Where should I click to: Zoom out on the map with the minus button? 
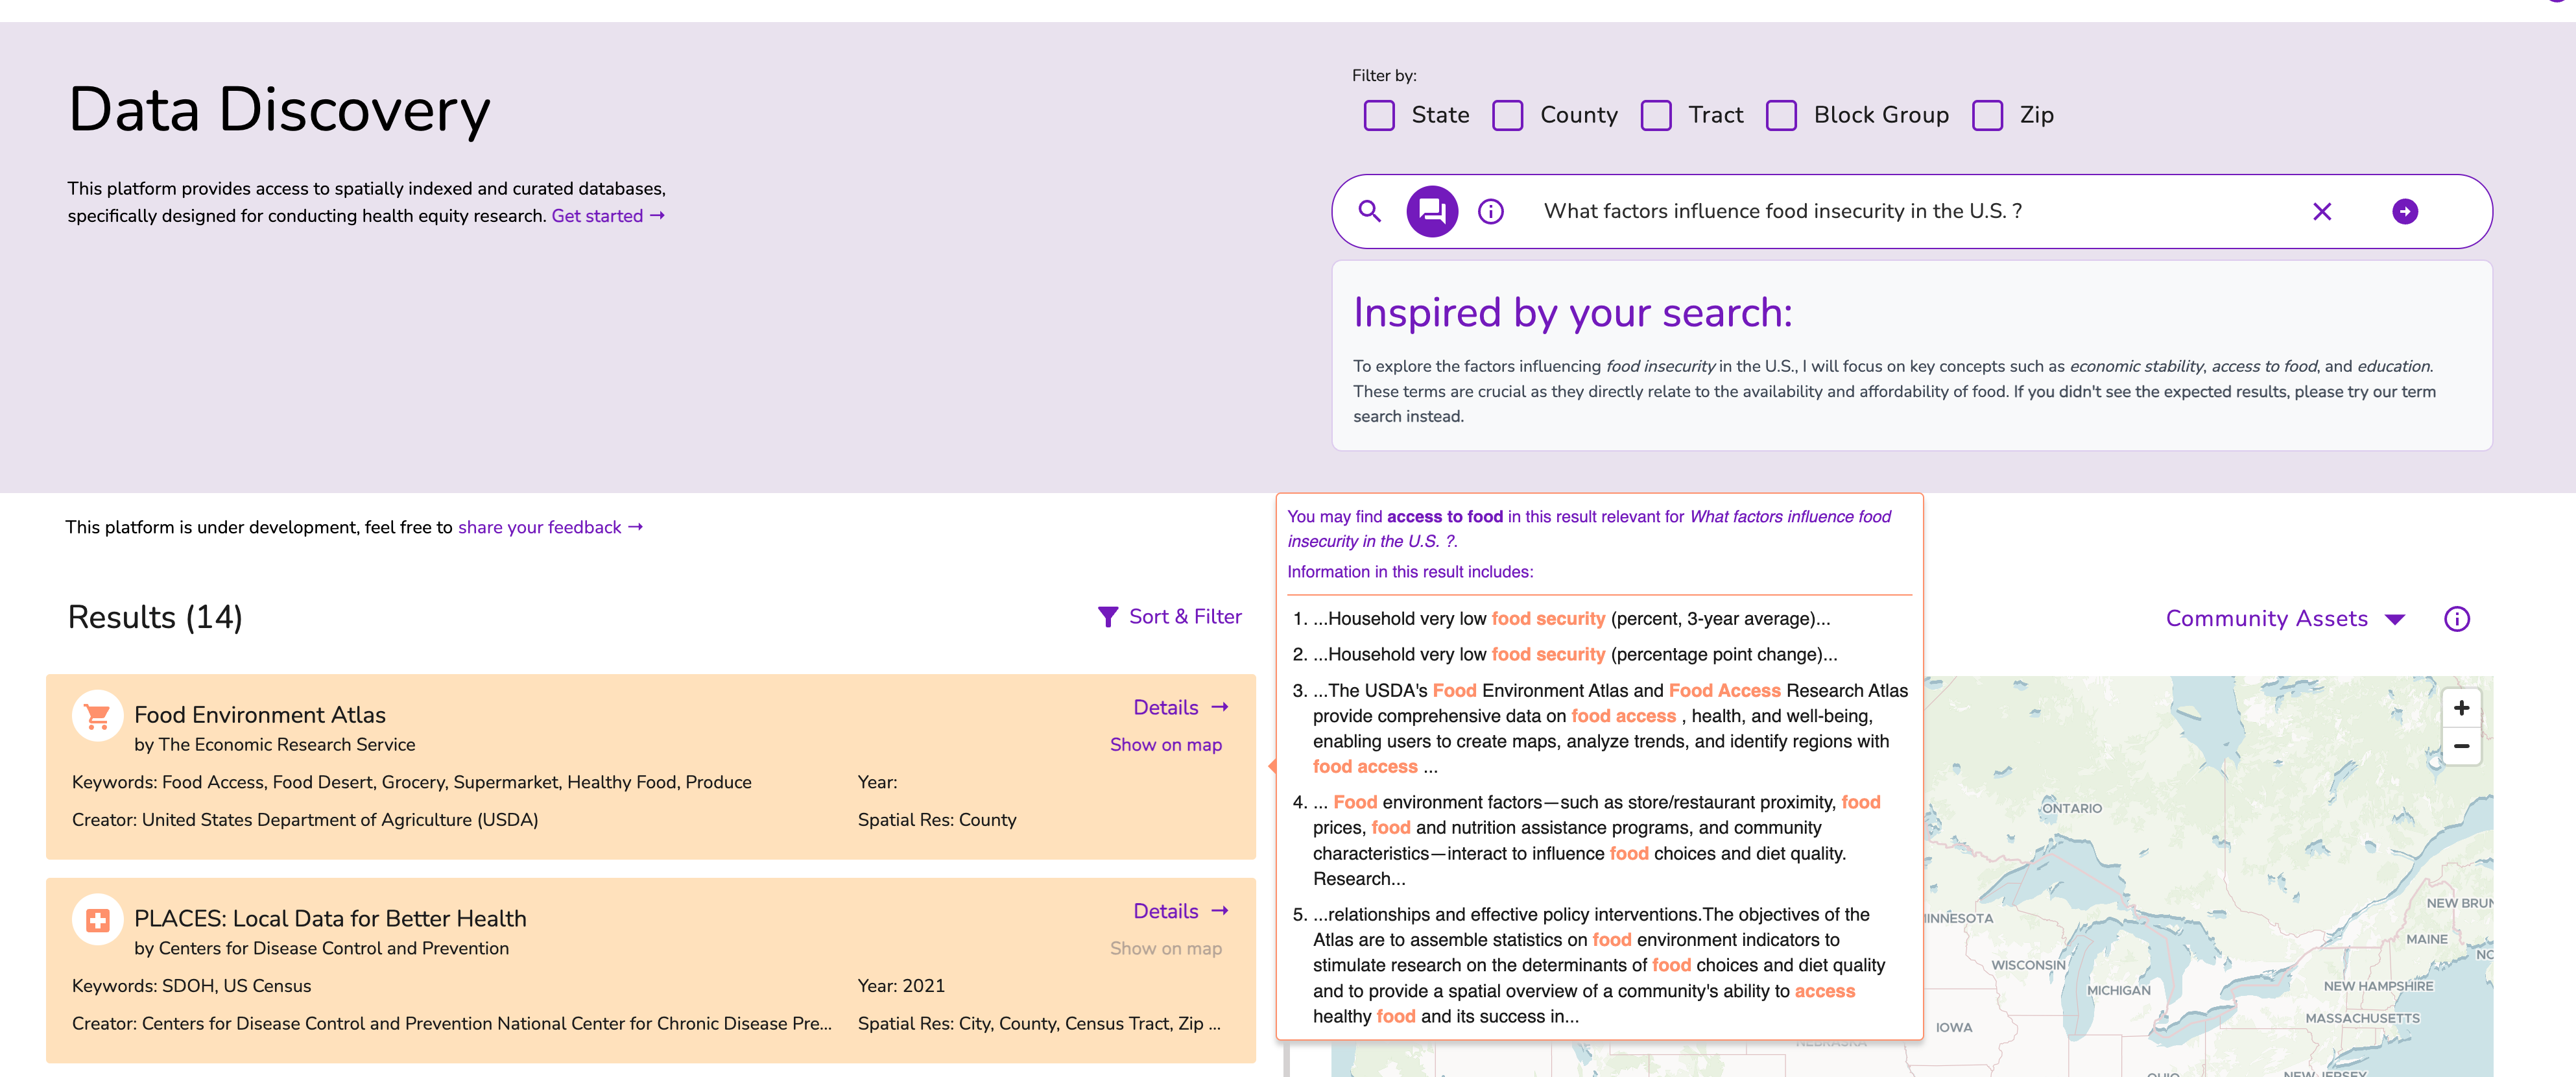point(2461,745)
